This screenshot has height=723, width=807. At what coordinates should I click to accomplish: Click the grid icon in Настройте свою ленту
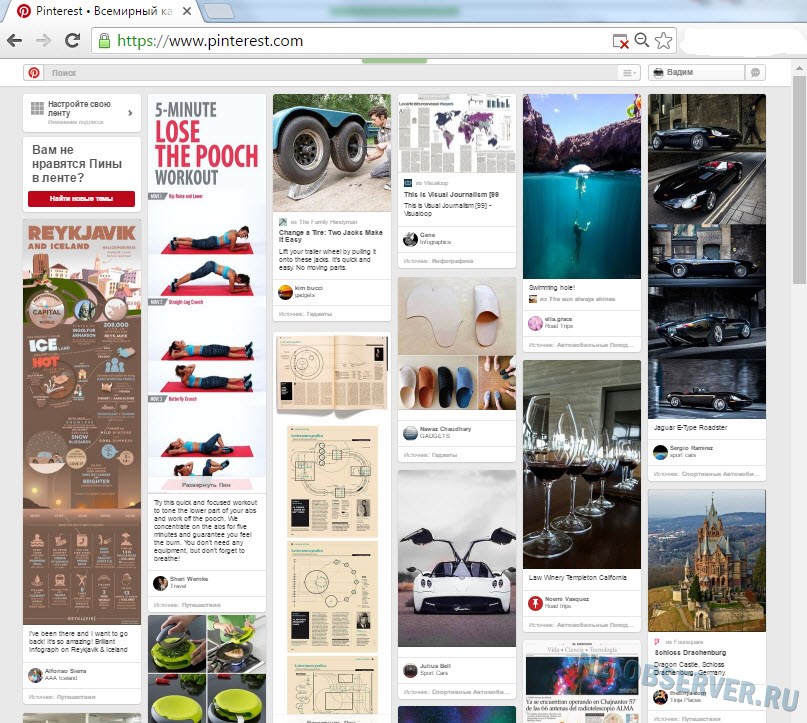37,108
